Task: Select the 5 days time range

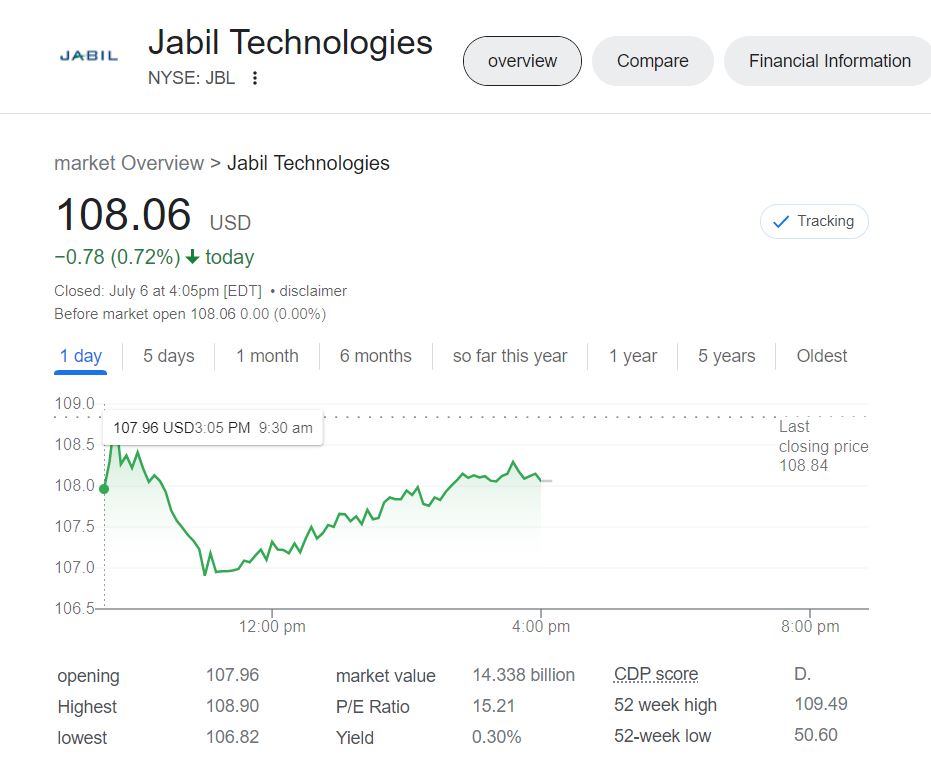Action: [x=168, y=356]
